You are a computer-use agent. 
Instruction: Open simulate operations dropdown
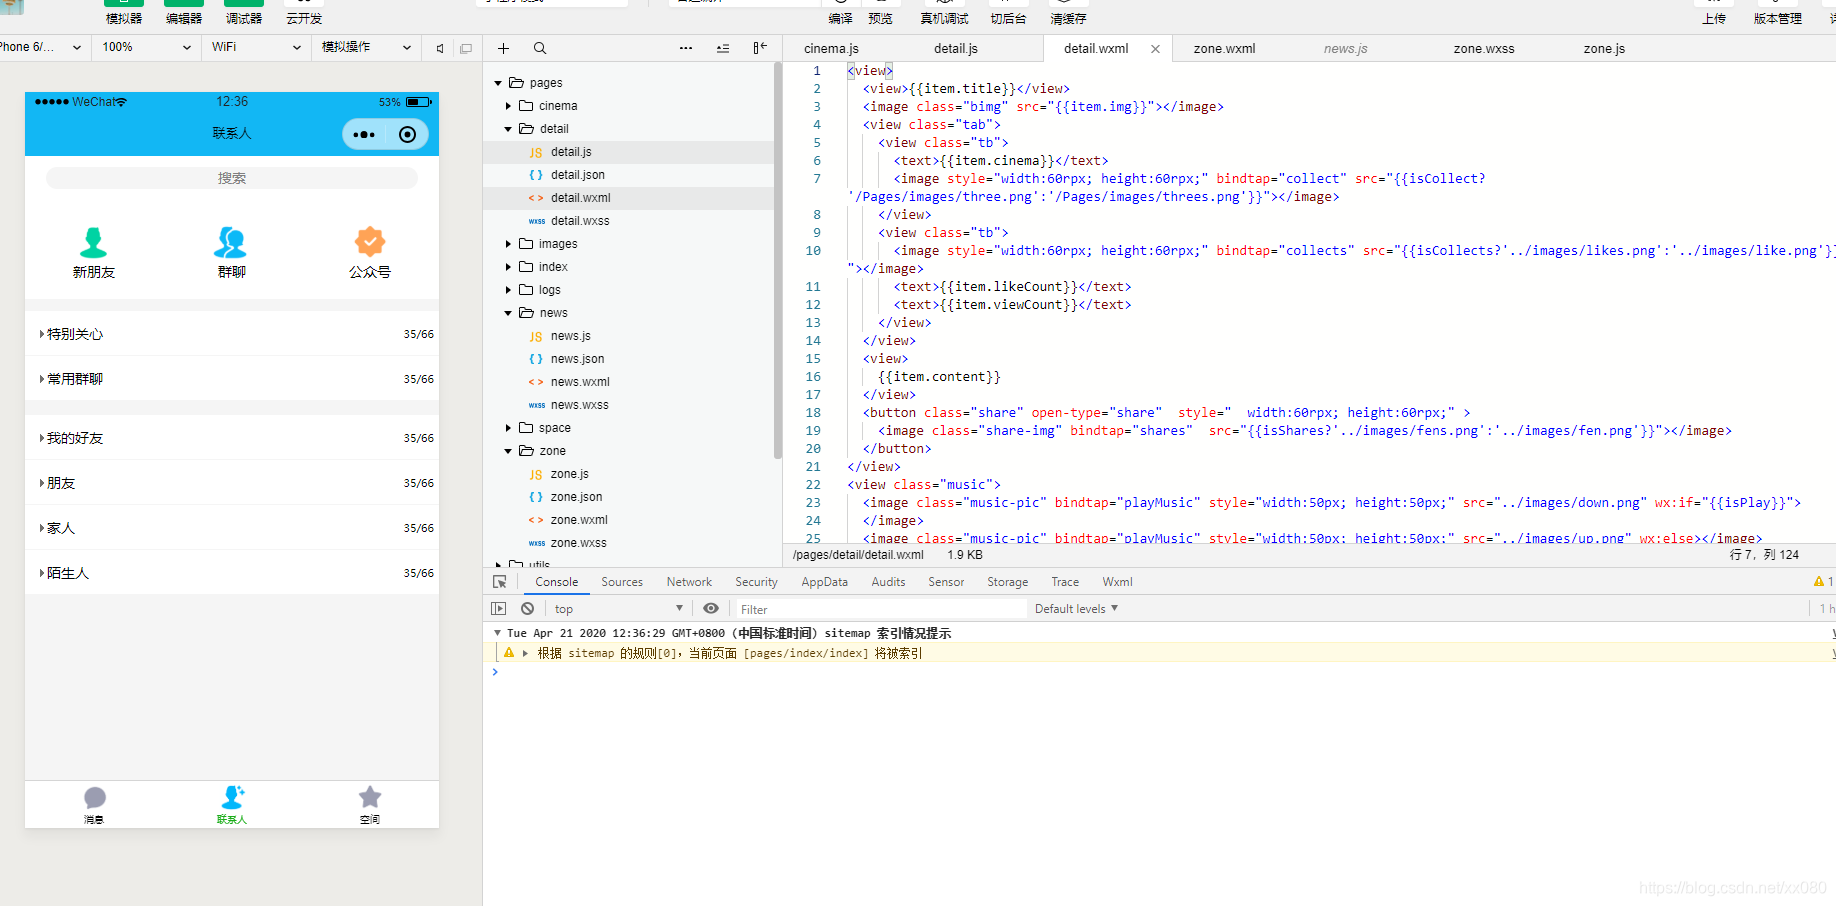point(366,47)
